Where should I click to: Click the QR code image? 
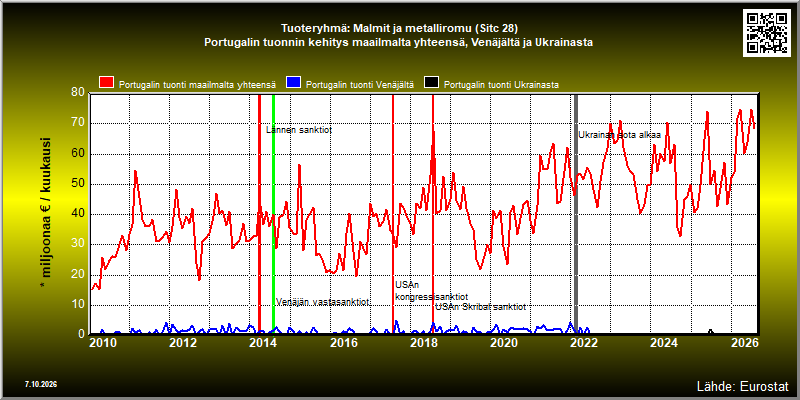coord(766,33)
